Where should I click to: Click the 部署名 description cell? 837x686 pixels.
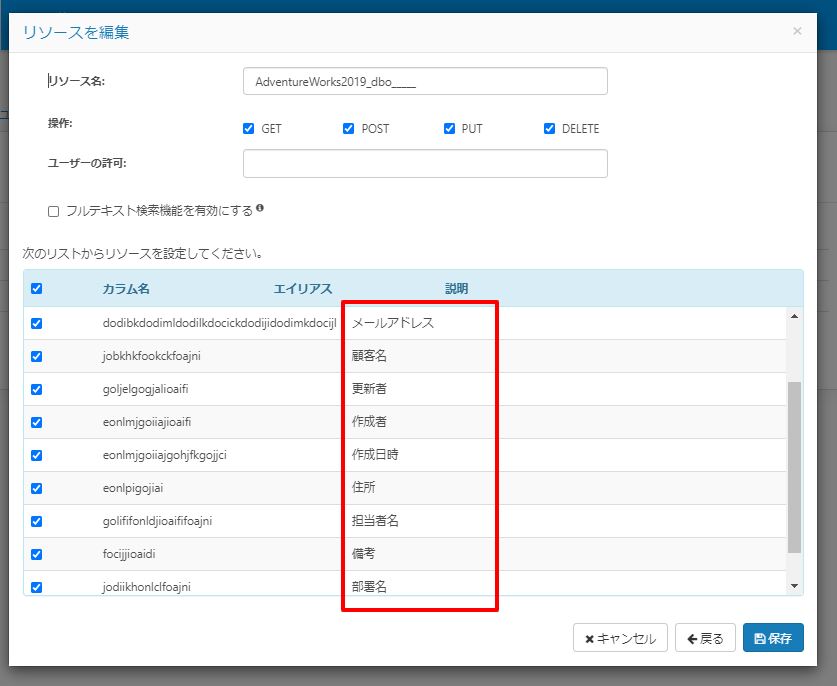click(x=369, y=587)
